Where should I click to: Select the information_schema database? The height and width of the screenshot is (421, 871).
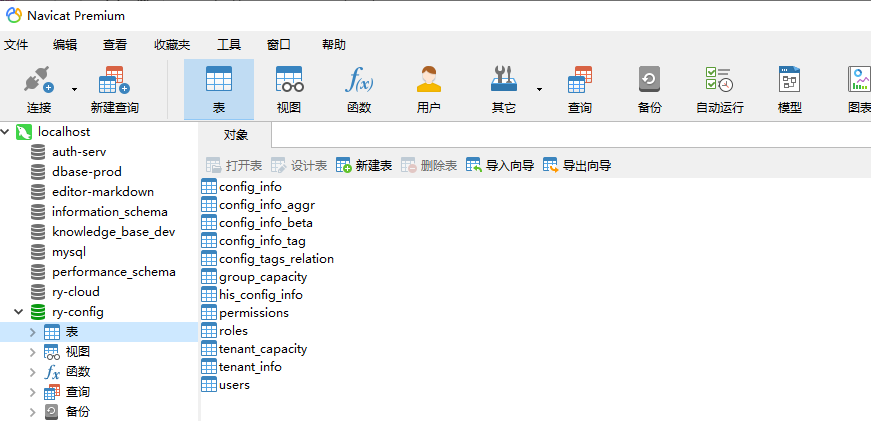tap(109, 212)
